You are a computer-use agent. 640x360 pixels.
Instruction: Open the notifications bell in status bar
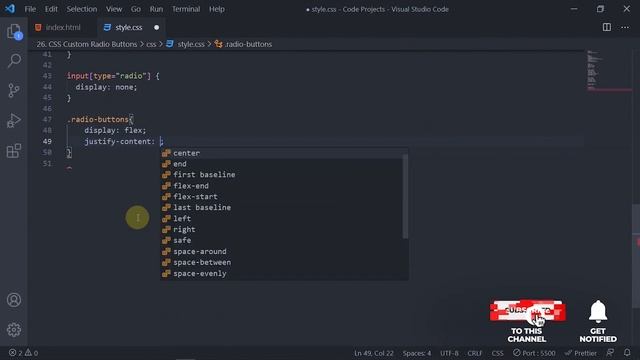tap(627, 352)
